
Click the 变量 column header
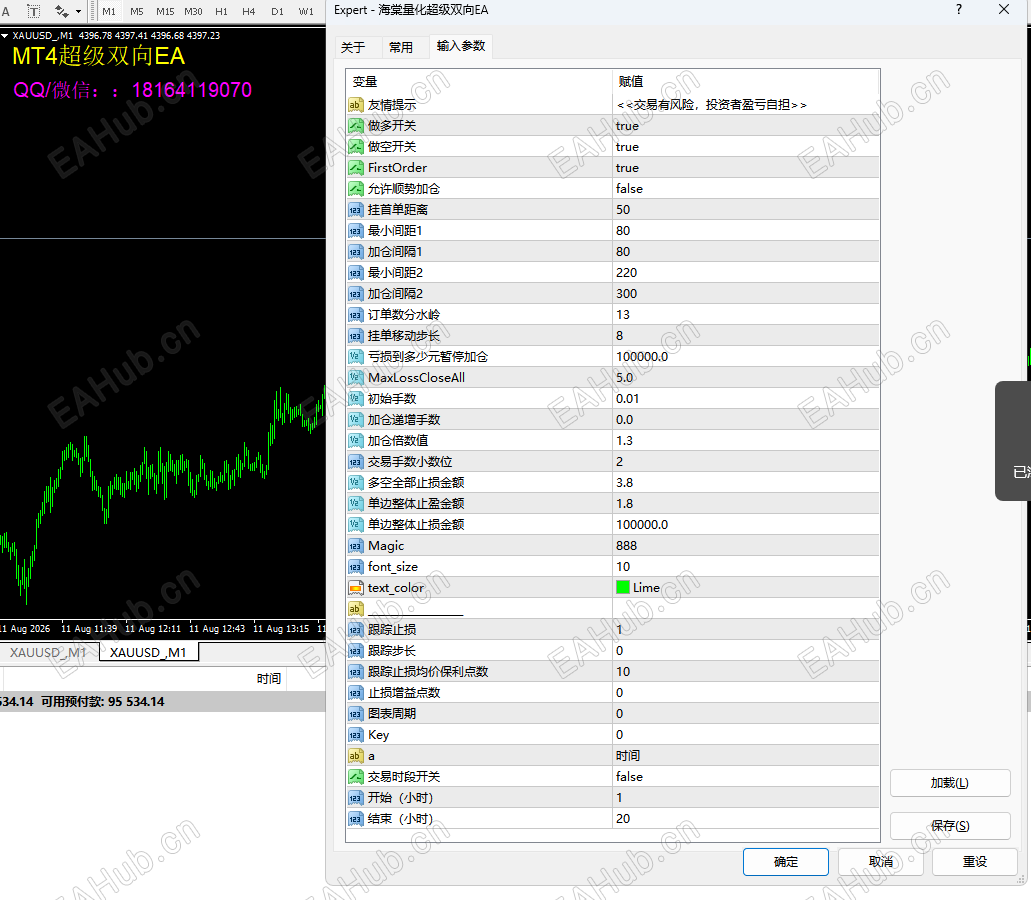click(x=479, y=82)
